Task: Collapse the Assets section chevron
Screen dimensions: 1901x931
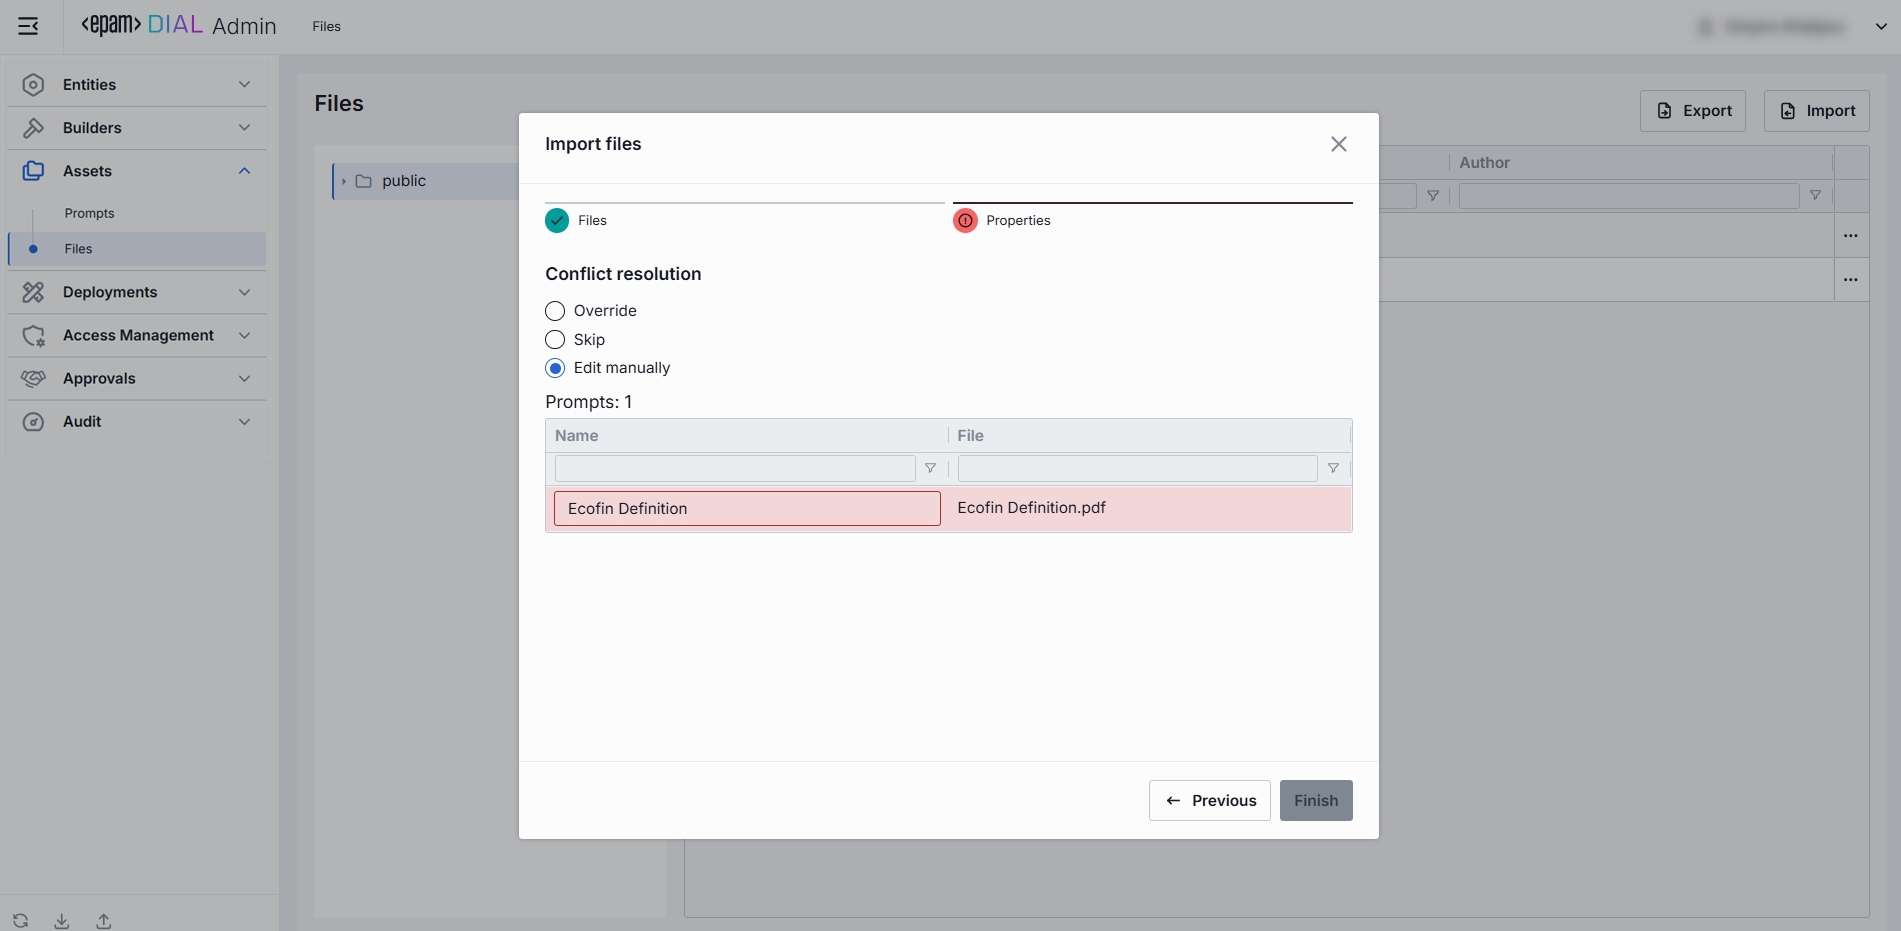Action: click(244, 171)
